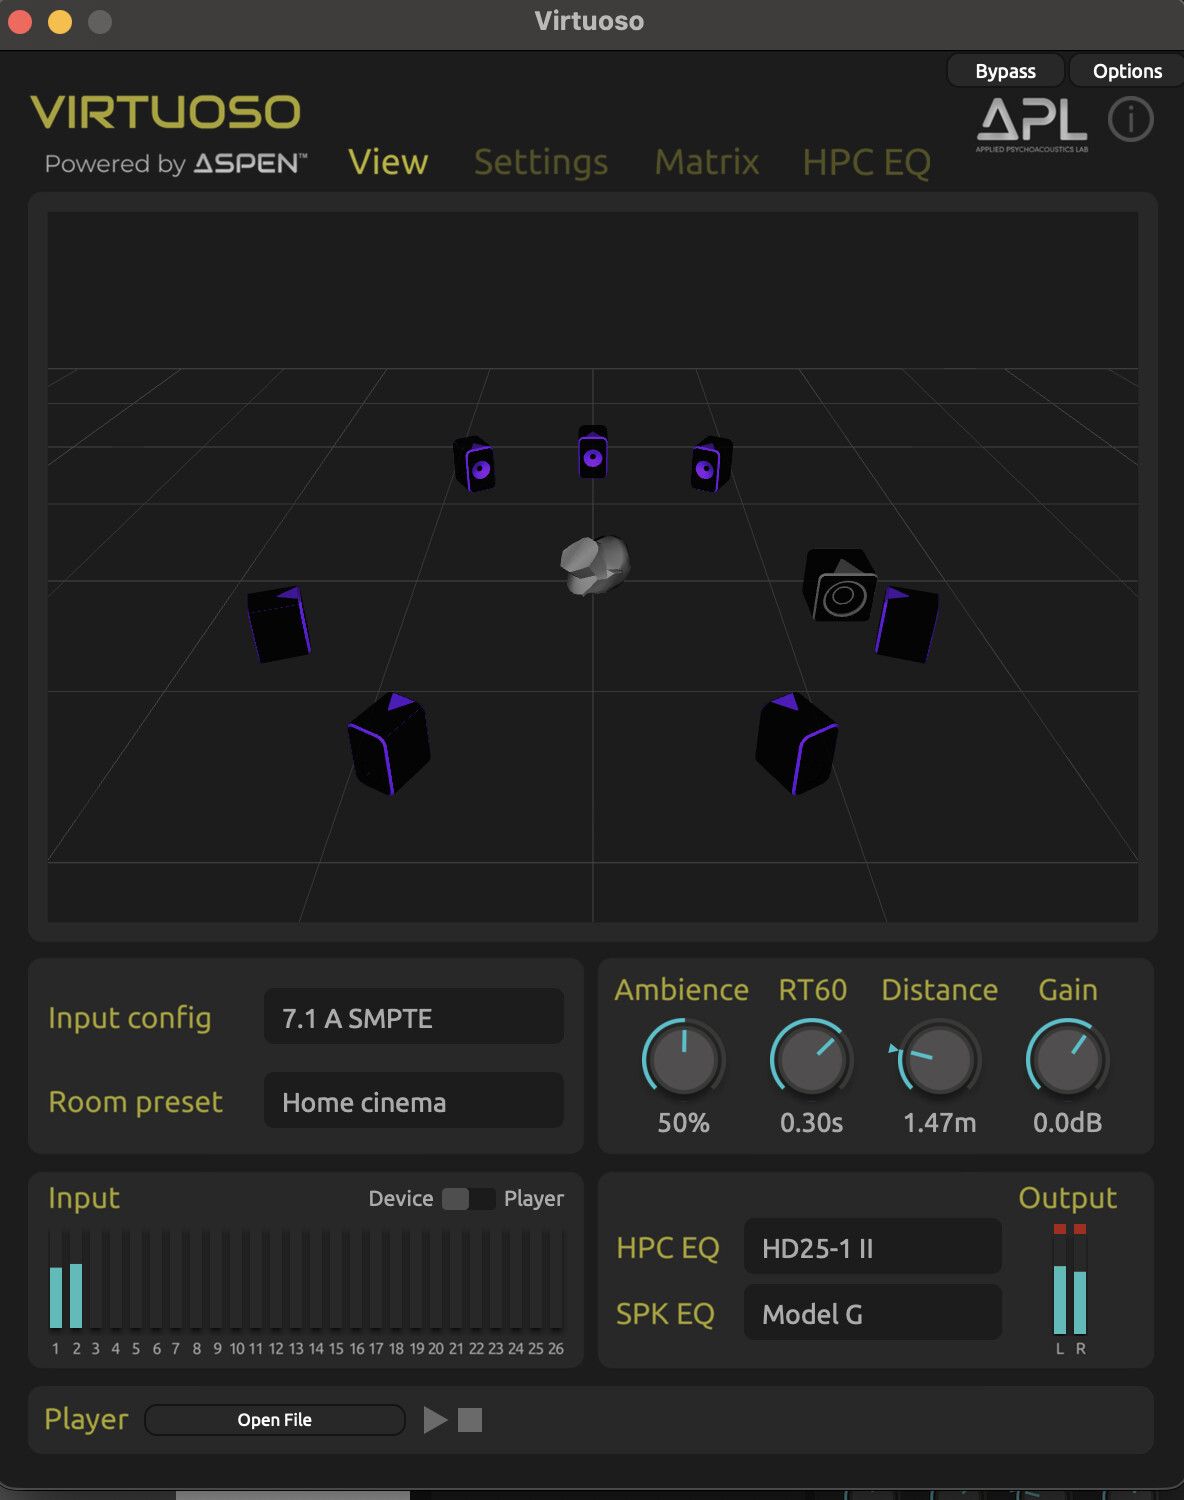Click the output L level meter
Image resolution: width=1184 pixels, height=1500 pixels.
pos(1060,1279)
